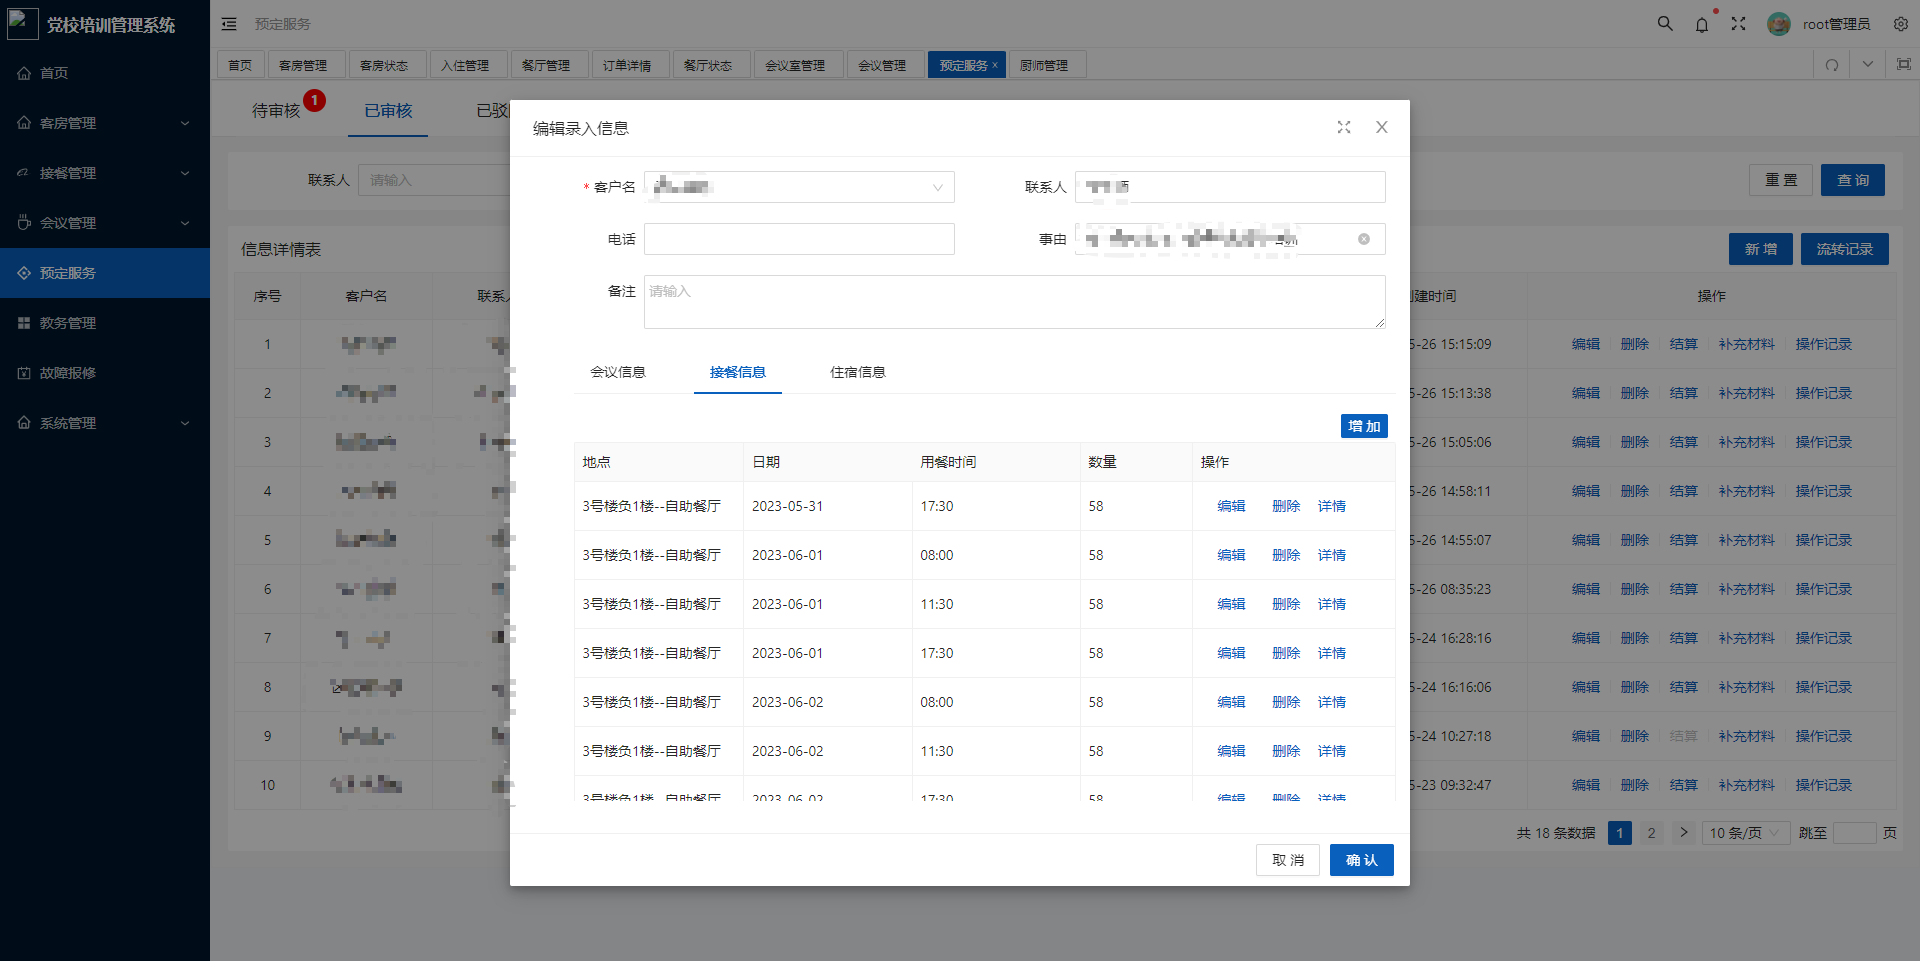
Task: Open the settings gear icon in header
Action: click(1901, 24)
